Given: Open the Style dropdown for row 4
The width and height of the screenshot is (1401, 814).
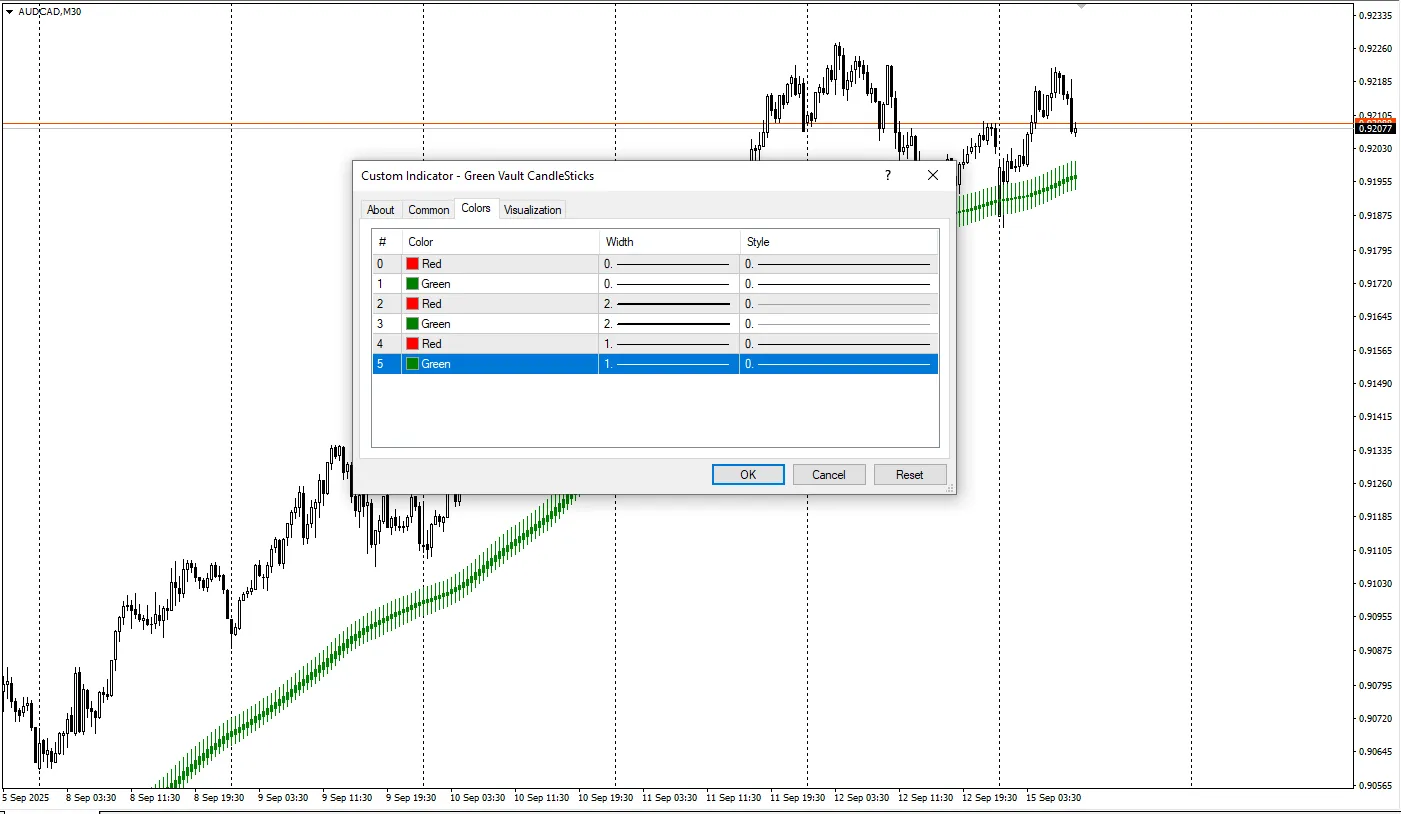Looking at the screenshot, I should click(x=838, y=344).
